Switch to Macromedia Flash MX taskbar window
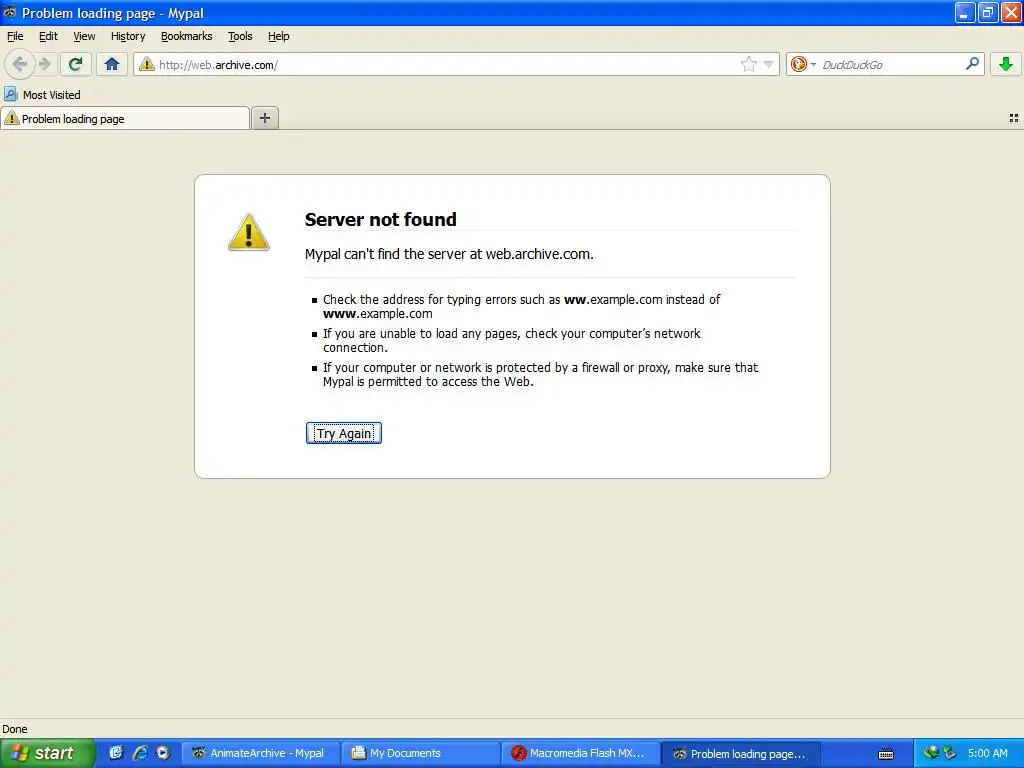Screen dimensions: 1024x768 (582, 753)
